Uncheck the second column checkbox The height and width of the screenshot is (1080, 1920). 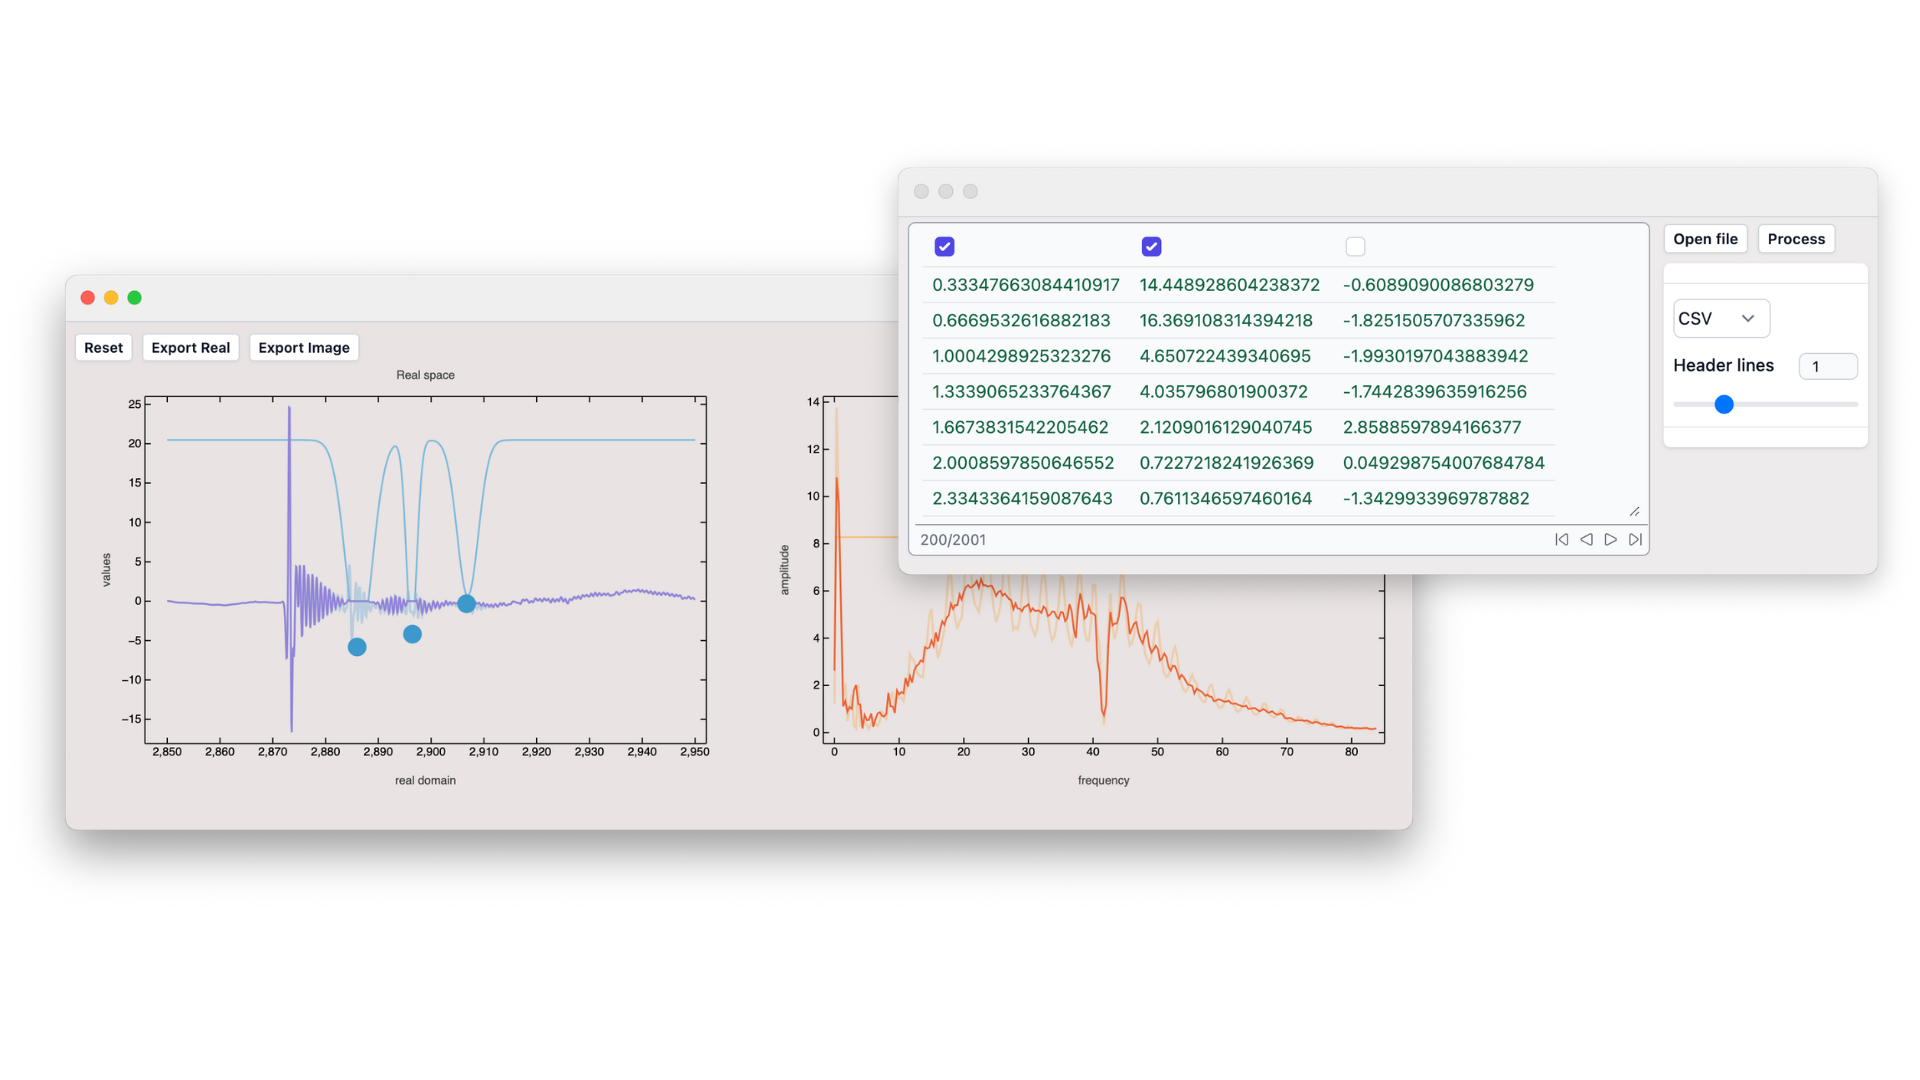point(1151,246)
